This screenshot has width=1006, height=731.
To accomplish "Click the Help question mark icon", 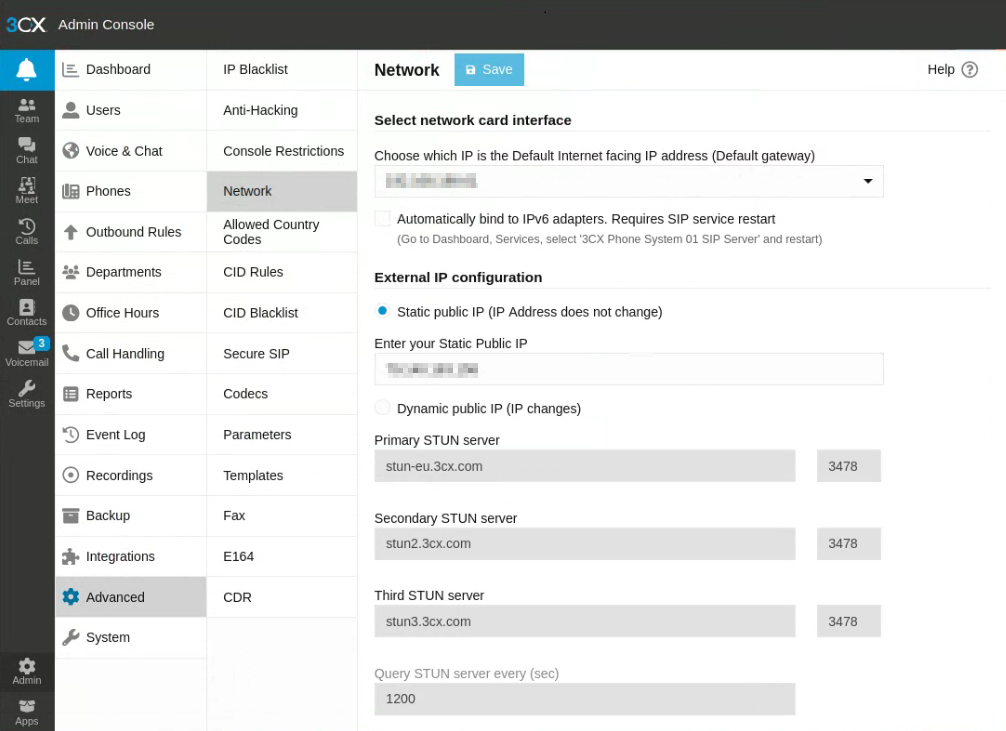I will coord(969,70).
